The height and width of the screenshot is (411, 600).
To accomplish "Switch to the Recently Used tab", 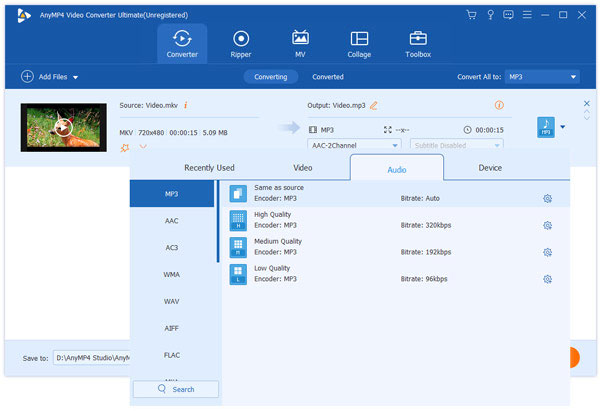I will tap(209, 168).
